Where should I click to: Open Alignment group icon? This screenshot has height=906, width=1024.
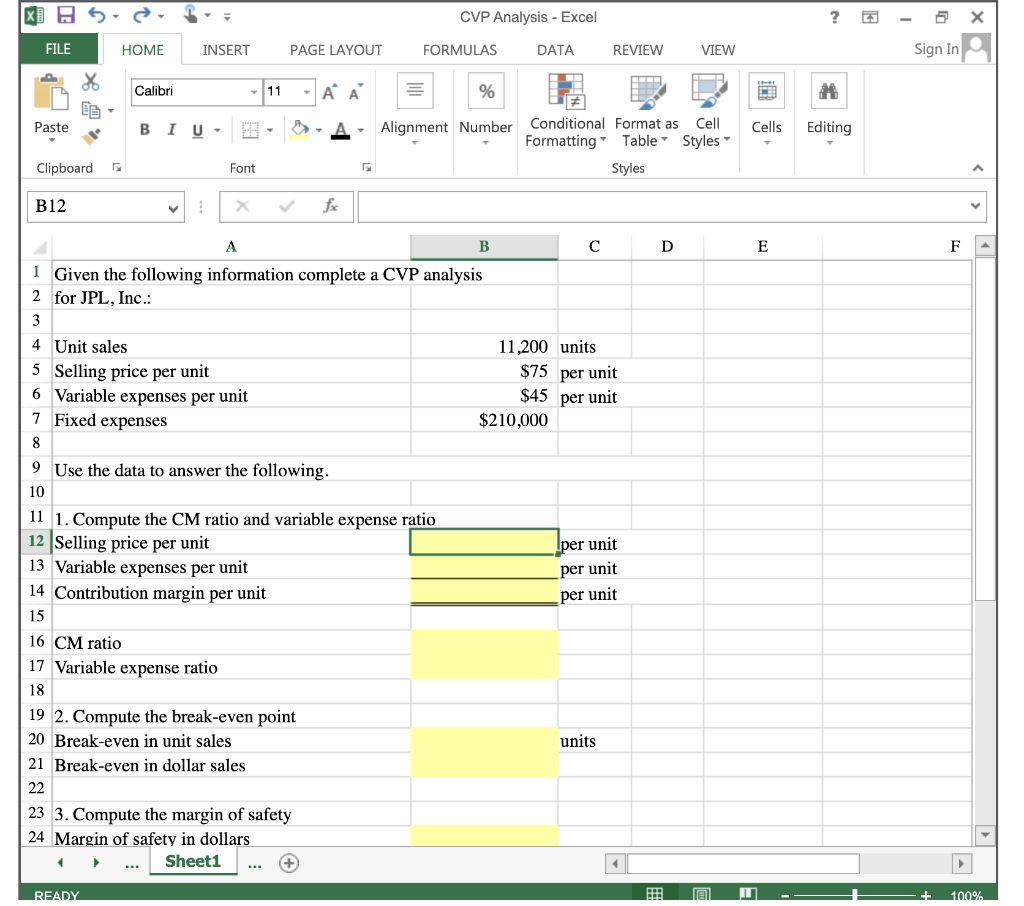coord(415,90)
